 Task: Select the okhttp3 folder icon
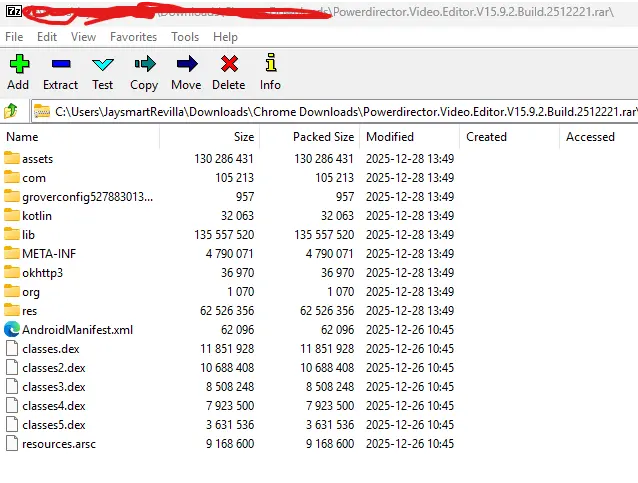[x=12, y=272]
